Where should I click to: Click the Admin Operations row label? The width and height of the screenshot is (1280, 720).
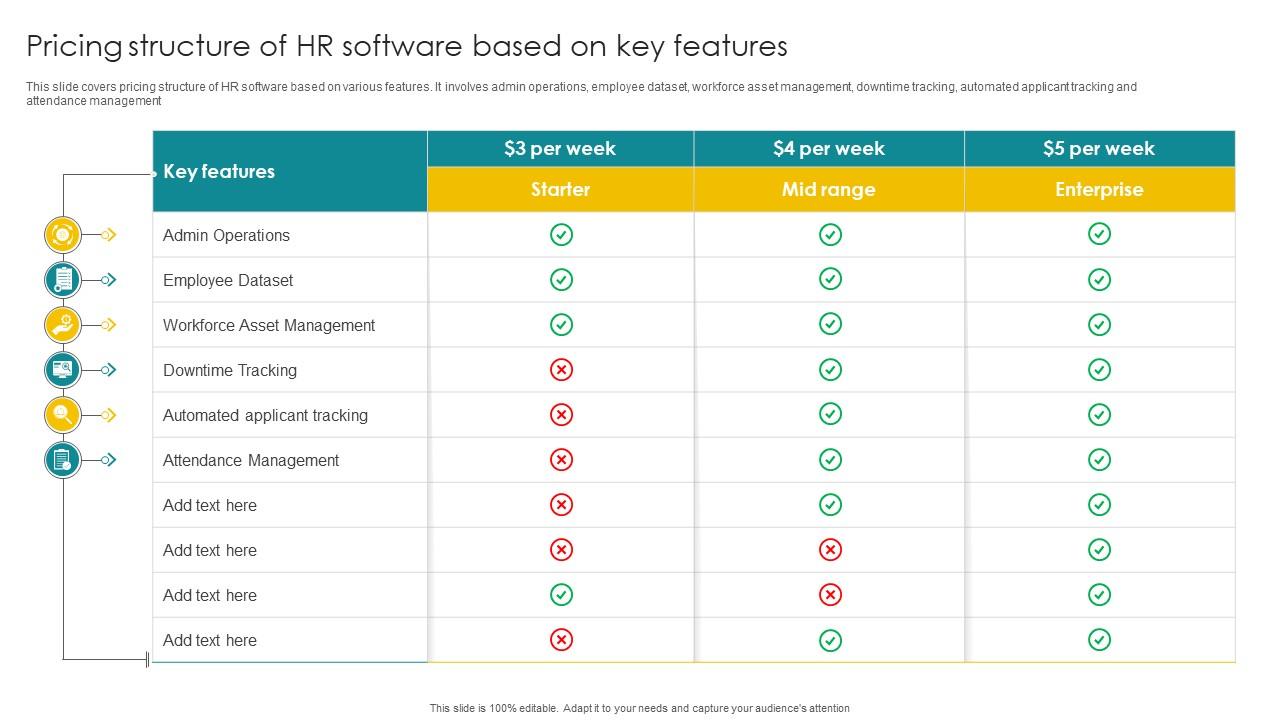click(x=226, y=236)
